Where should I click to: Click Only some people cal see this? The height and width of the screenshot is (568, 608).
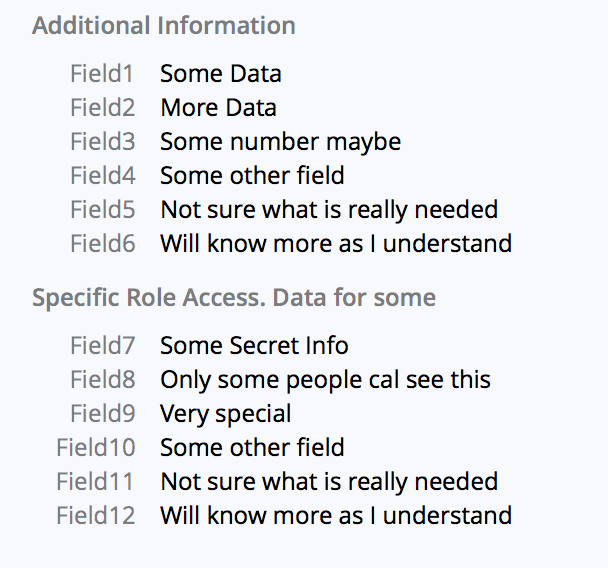point(325,380)
